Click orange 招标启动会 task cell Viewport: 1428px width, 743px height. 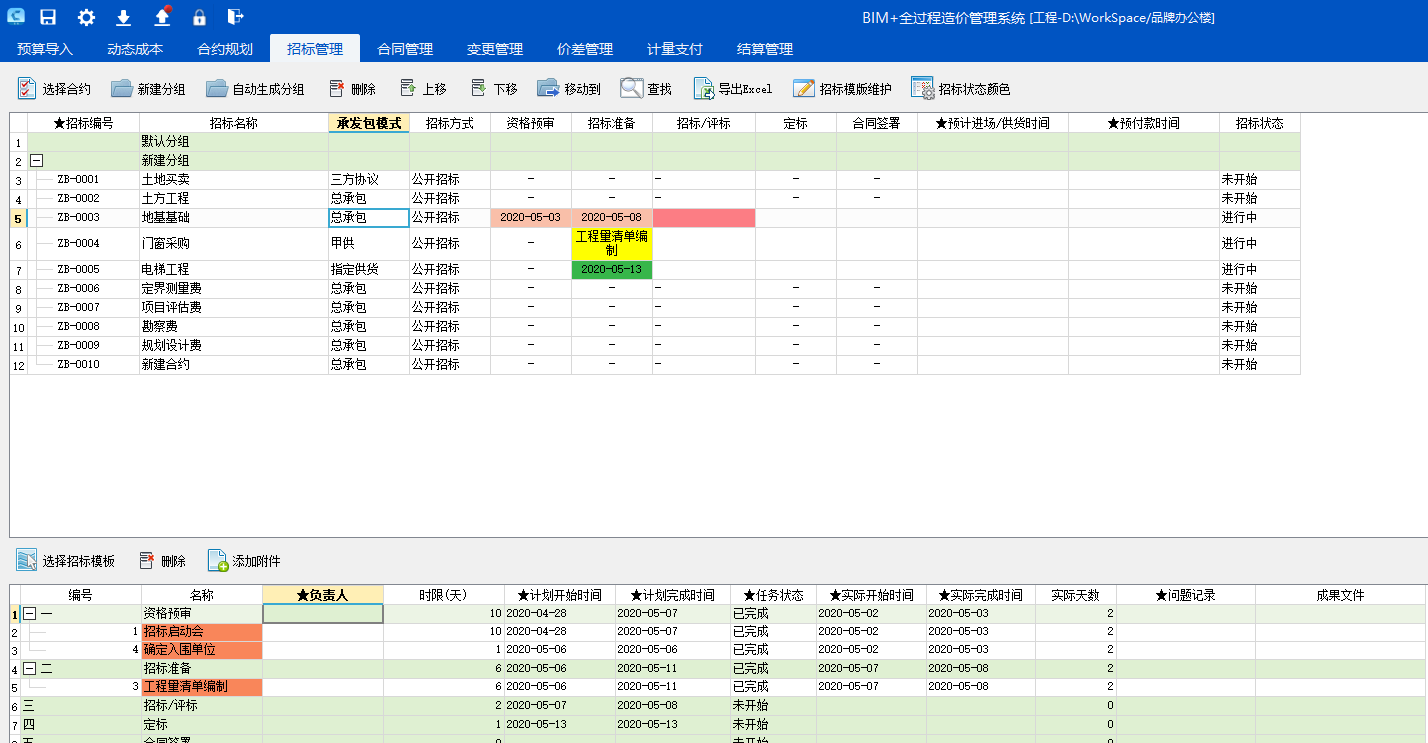coord(201,632)
